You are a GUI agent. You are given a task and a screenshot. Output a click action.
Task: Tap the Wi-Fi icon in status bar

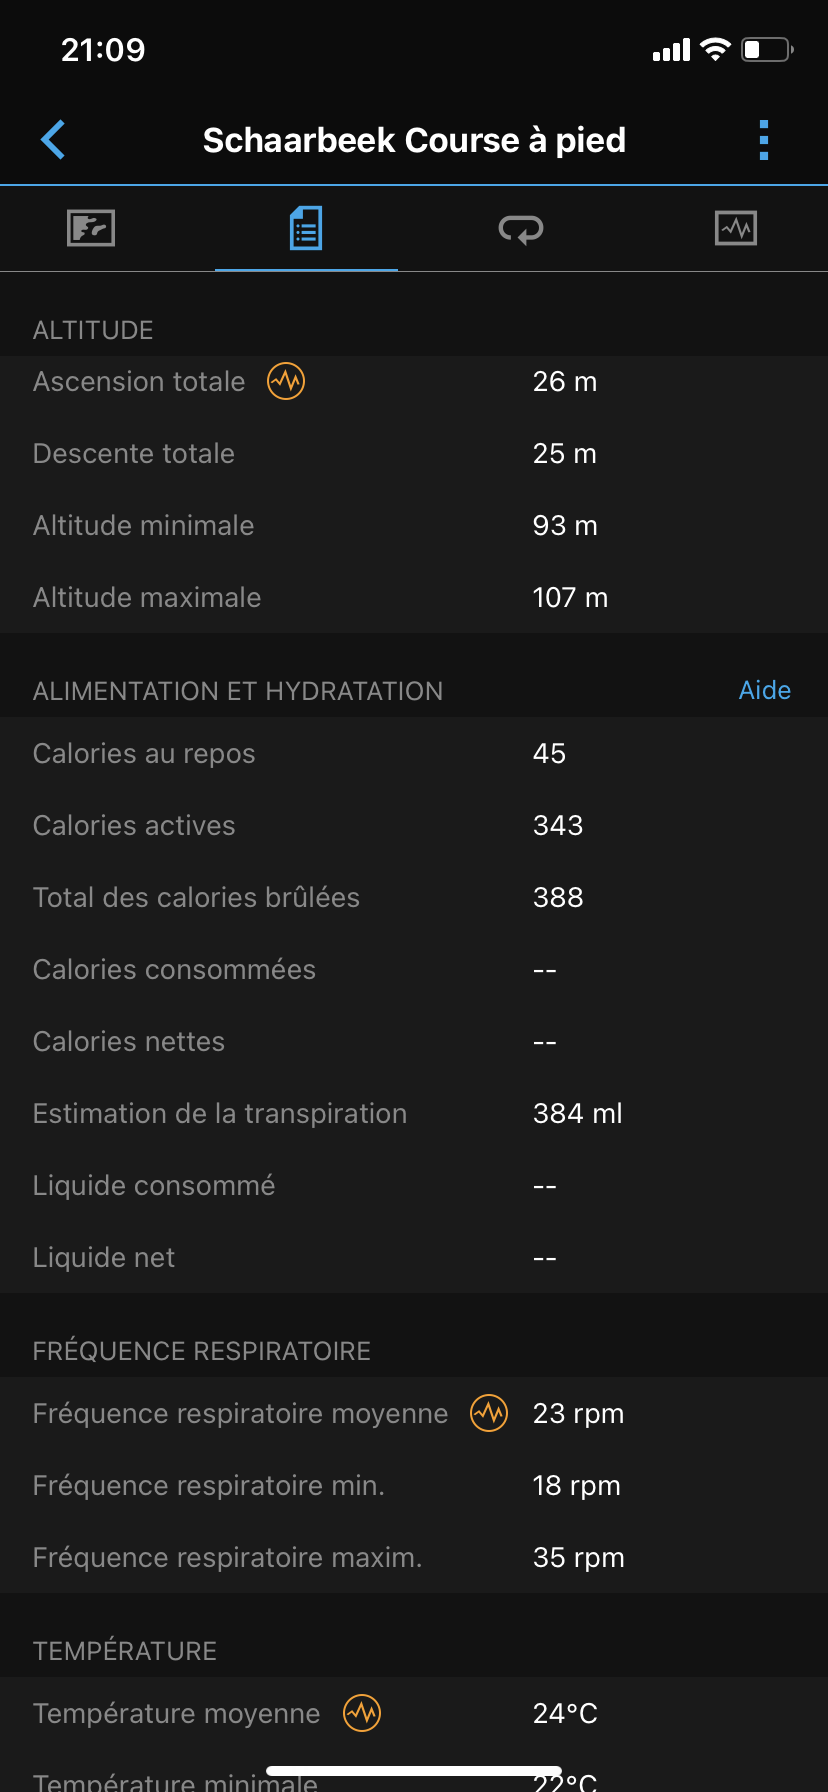(x=715, y=49)
